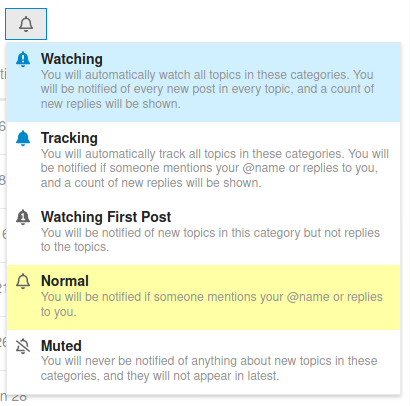Click the crossed-out Muted bell icon

pyautogui.click(x=23, y=346)
